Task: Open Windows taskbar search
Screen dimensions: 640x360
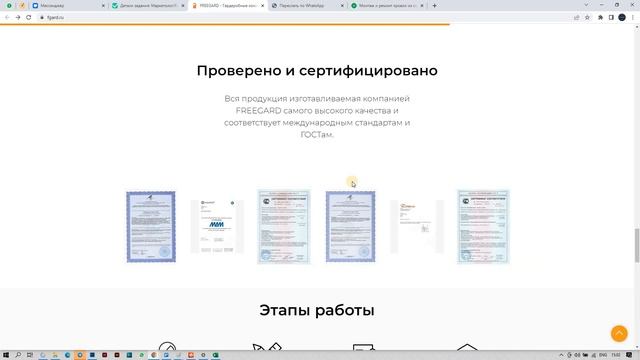Action: [18, 355]
